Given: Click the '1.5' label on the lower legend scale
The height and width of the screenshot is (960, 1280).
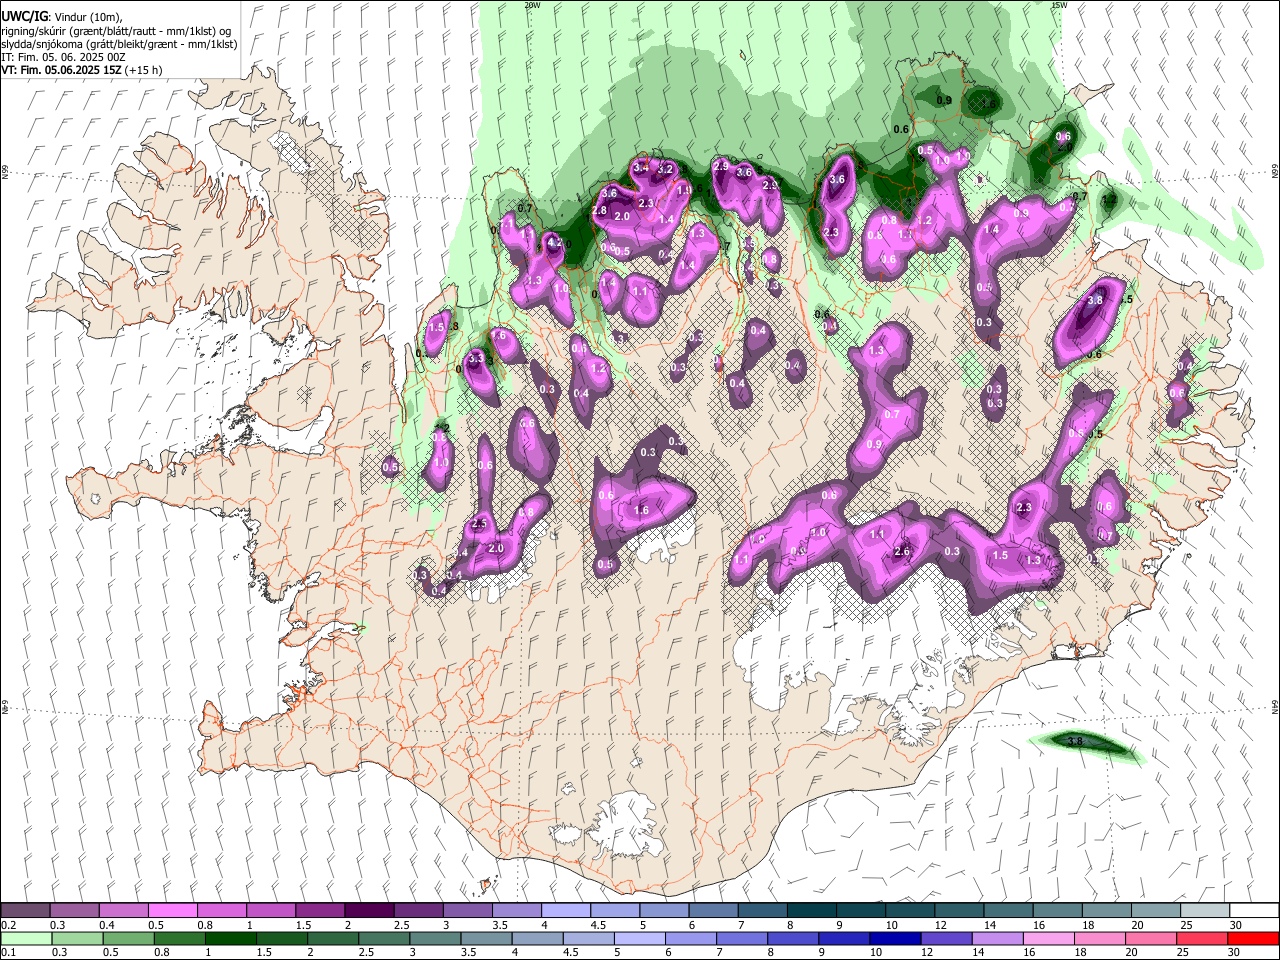Looking at the screenshot, I should pos(264,953).
